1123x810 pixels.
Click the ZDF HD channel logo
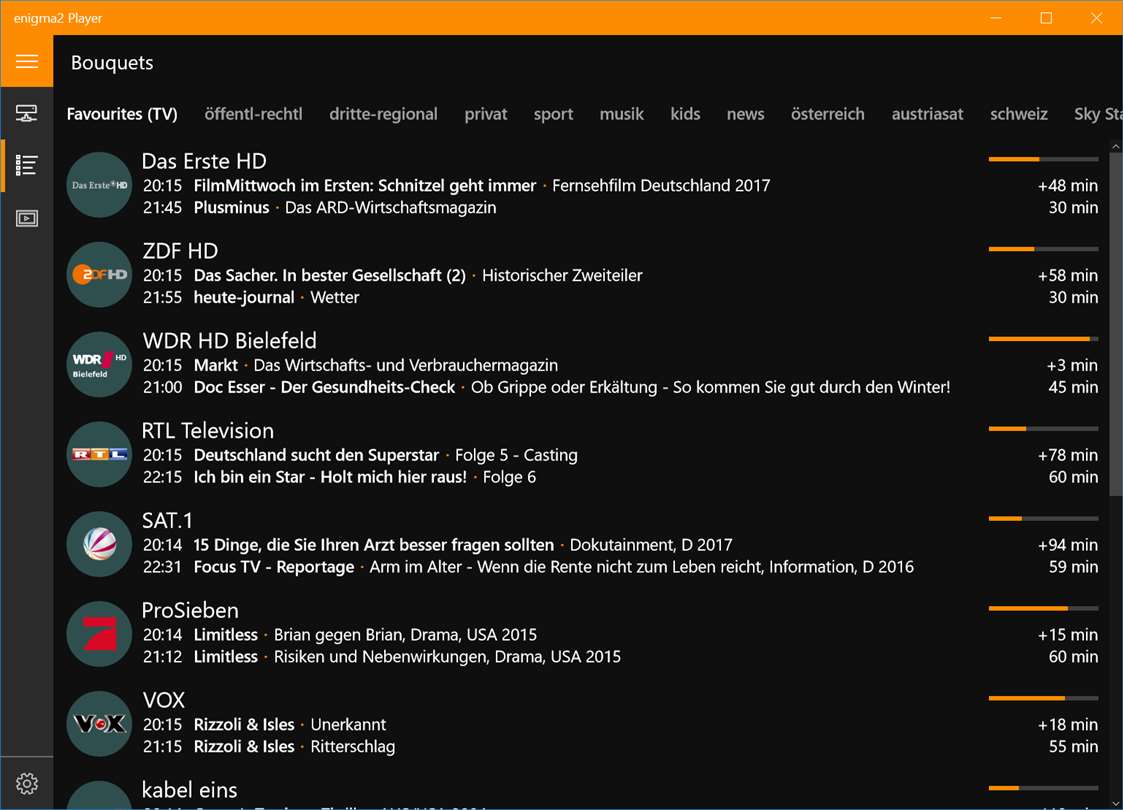(x=100, y=274)
